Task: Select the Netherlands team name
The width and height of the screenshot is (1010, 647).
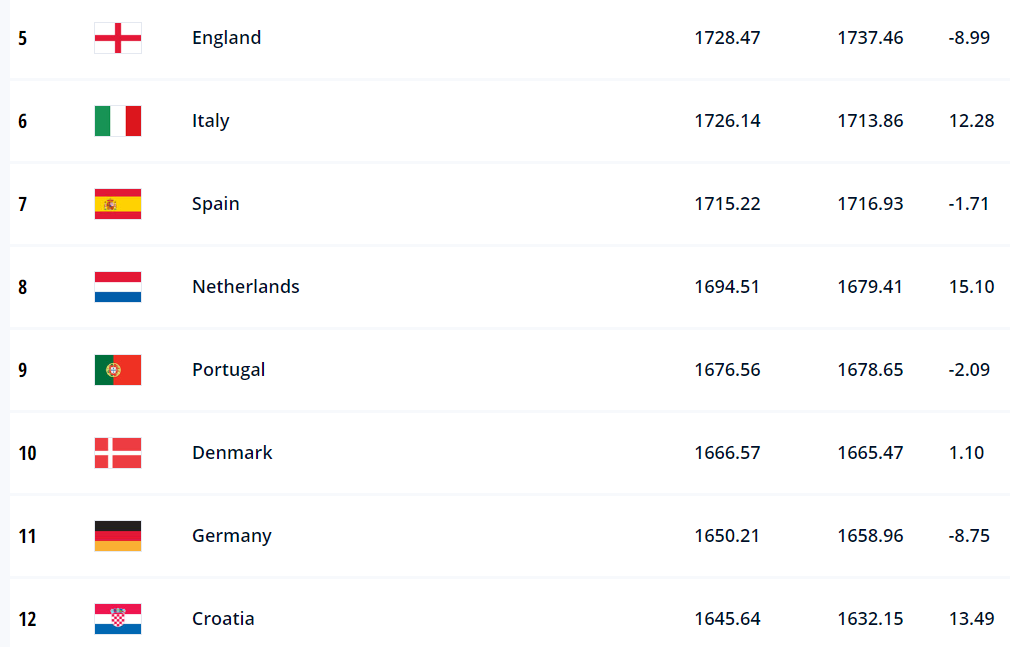Action: click(245, 287)
